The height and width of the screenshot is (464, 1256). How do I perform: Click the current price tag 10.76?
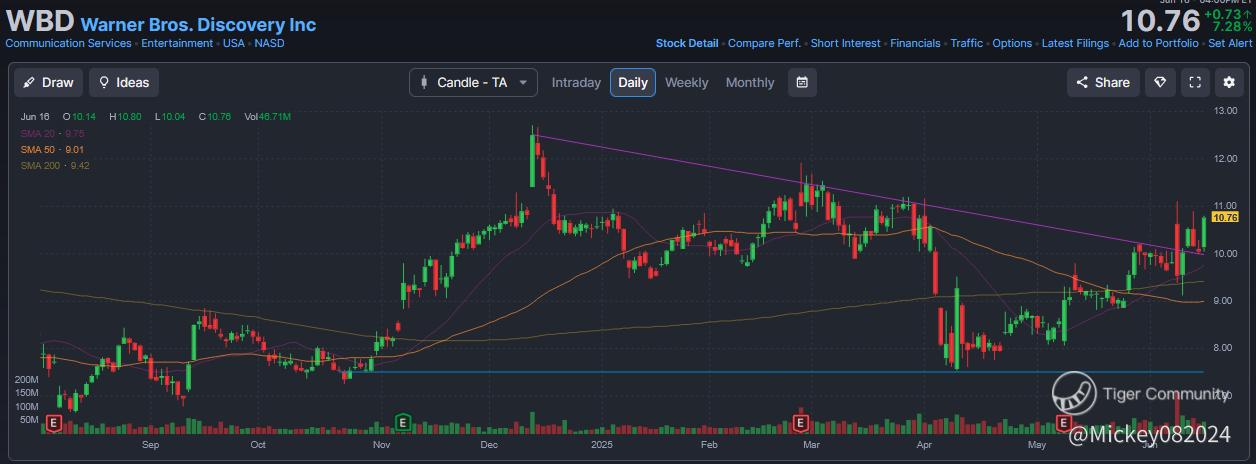[x=1225, y=217]
